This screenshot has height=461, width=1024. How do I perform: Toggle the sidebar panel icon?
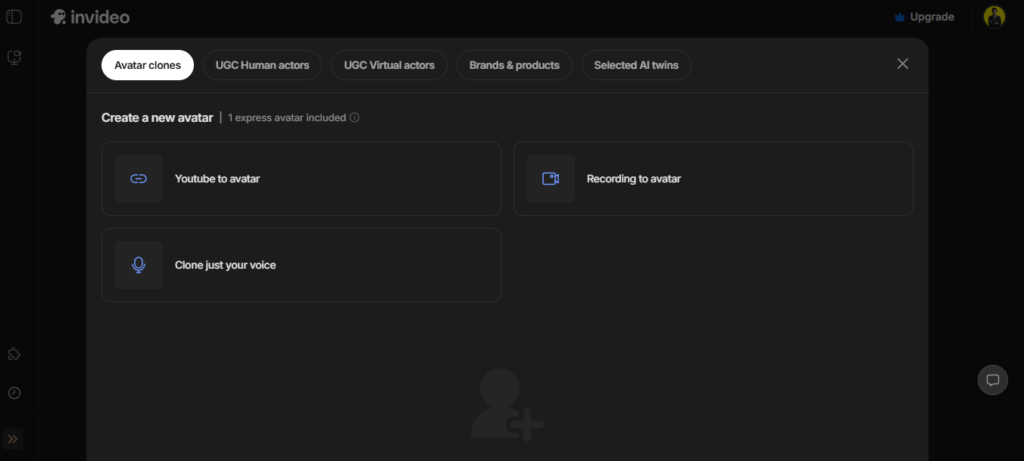(14, 17)
